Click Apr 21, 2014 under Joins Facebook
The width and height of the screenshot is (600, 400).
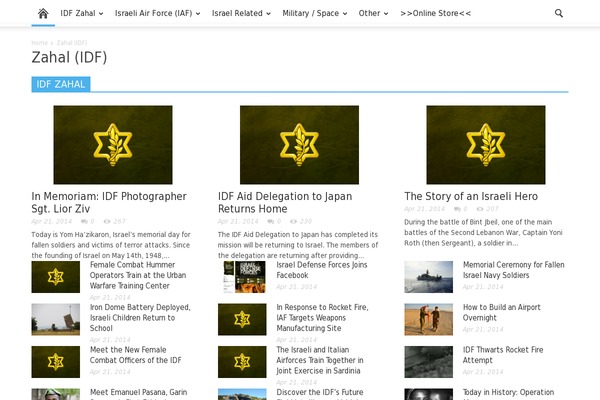pyautogui.click(x=297, y=287)
